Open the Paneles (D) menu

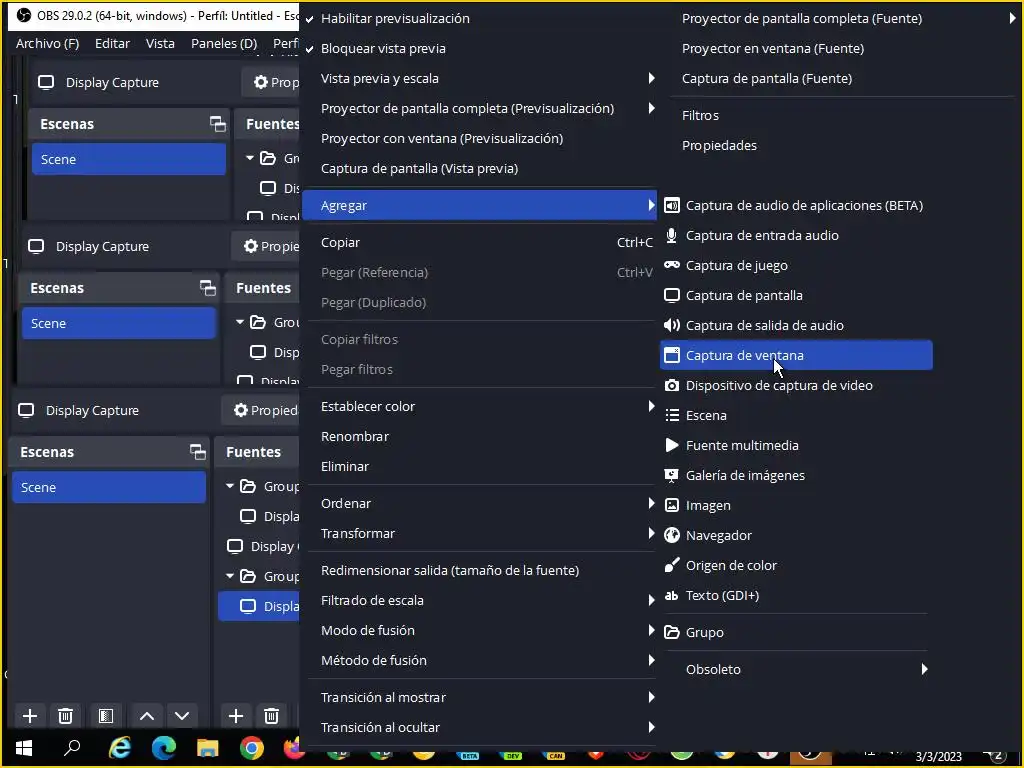(224, 43)
